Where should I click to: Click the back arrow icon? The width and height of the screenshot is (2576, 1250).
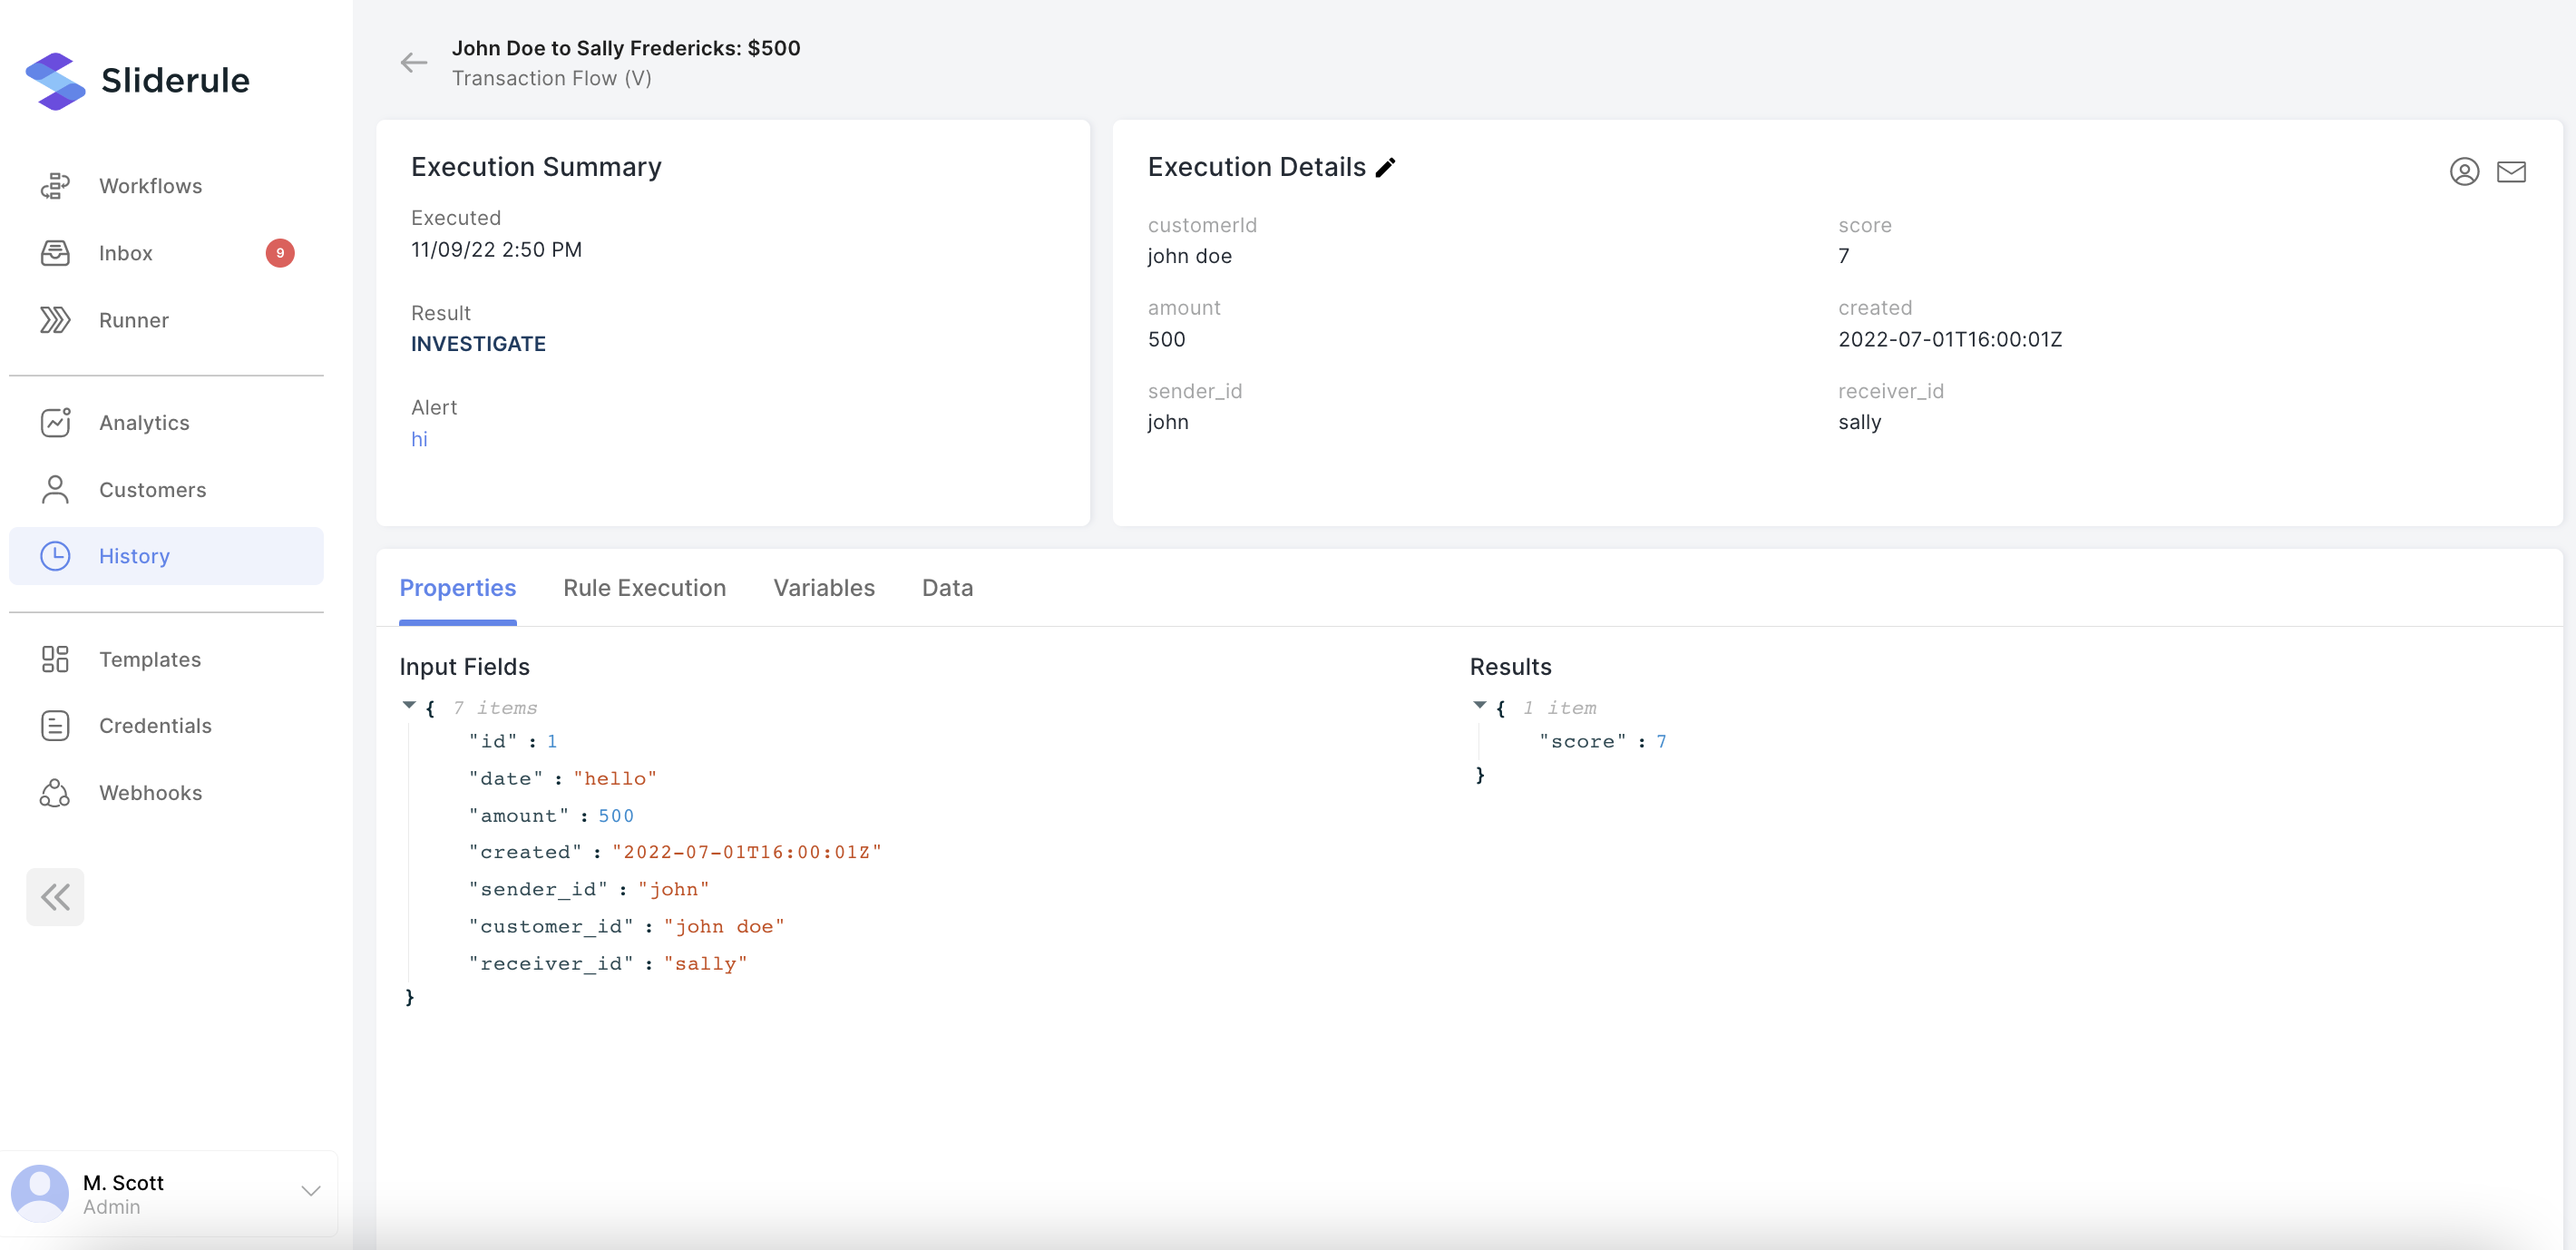coord(413,63)
